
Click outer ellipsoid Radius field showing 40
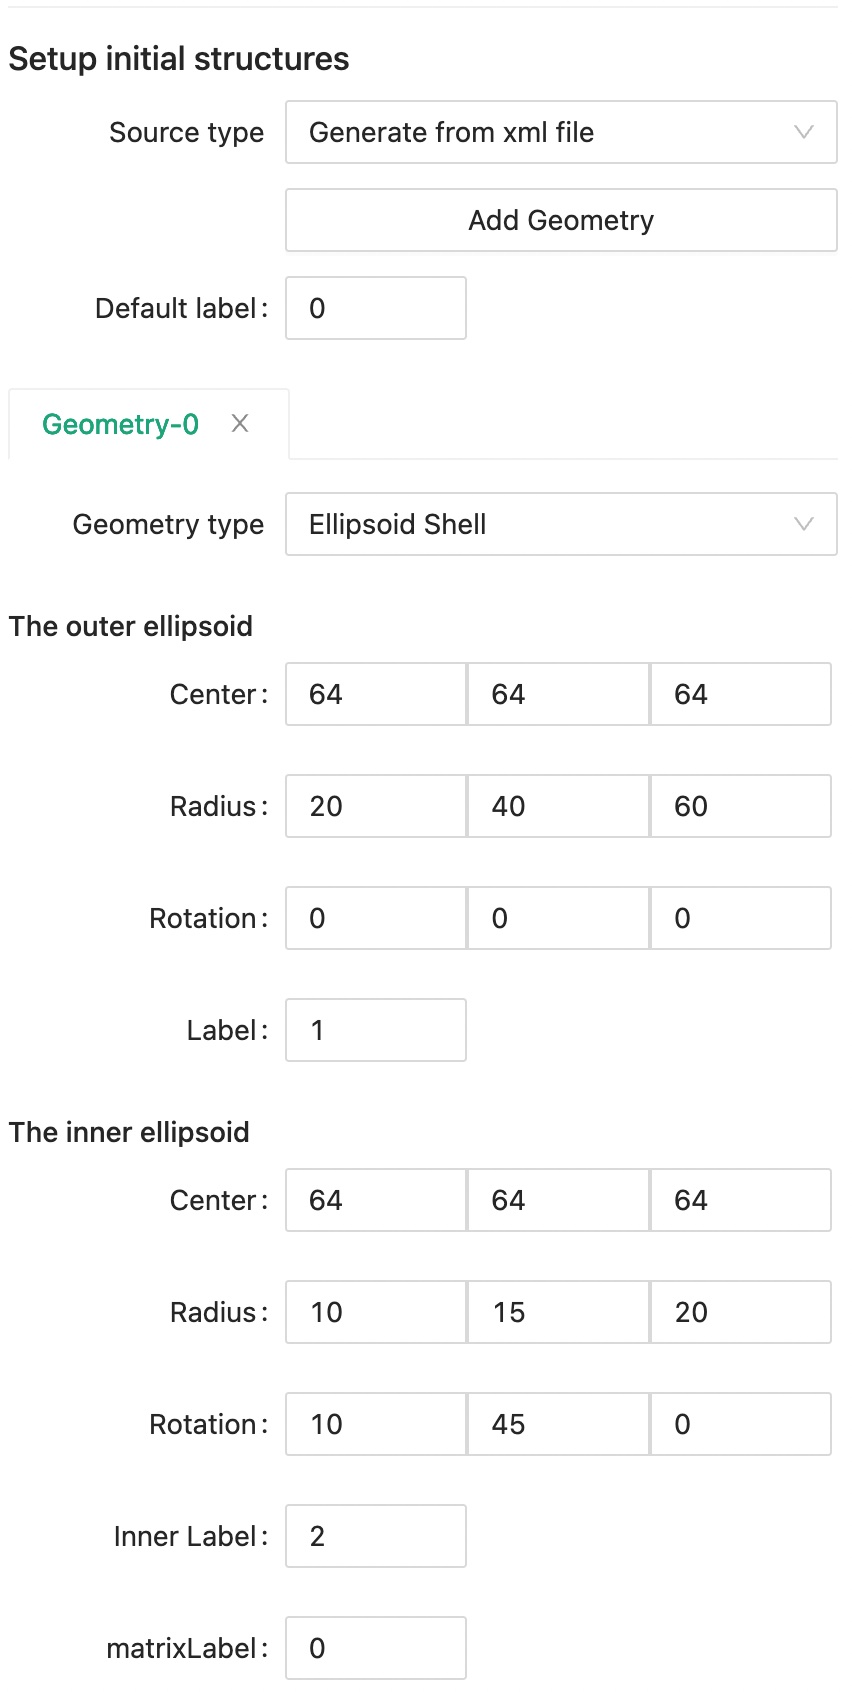point(558,806)
